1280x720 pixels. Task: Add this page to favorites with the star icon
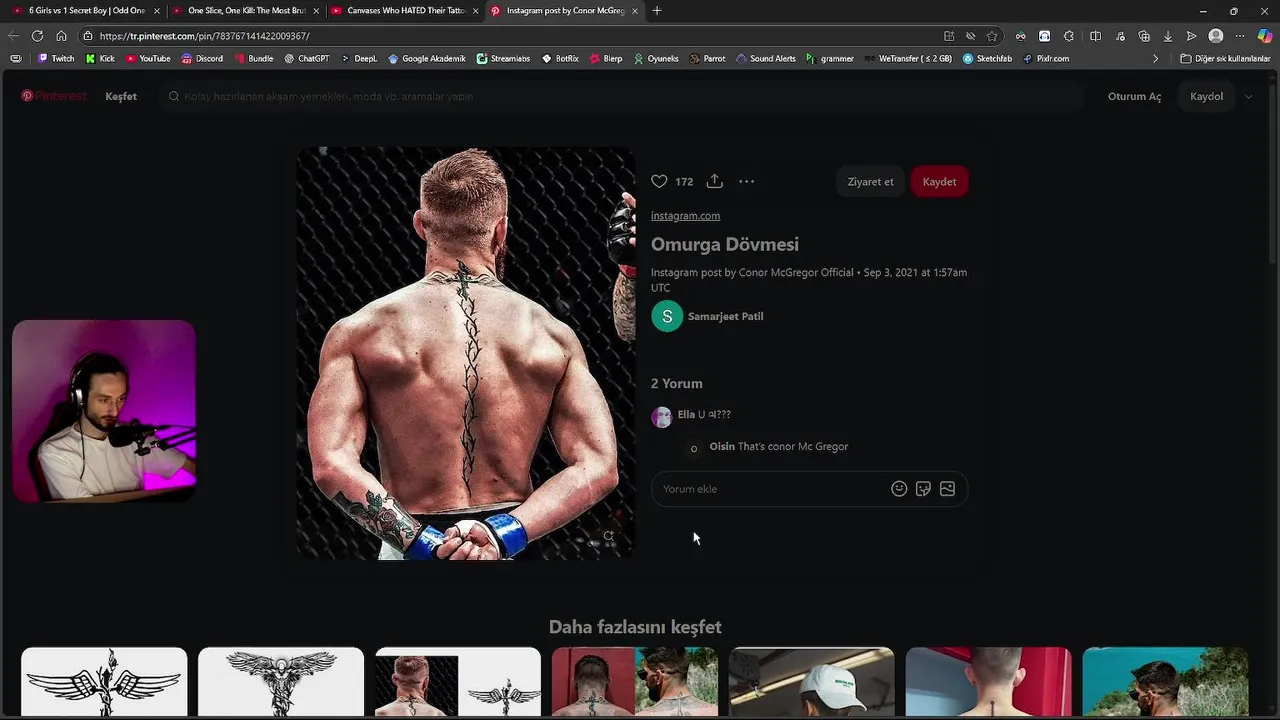(x=992, y=36)
